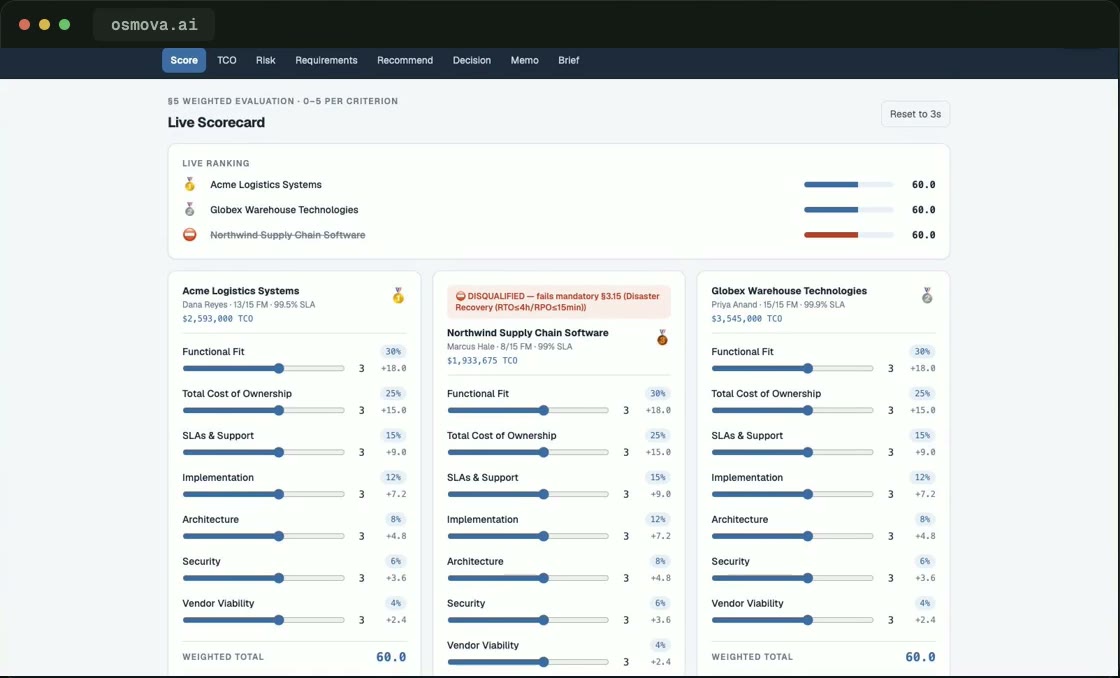This screenshot has width=1120, height=678.
Task: Click the Acme card weighted total 60.0
Action: [x=391, y=657]
